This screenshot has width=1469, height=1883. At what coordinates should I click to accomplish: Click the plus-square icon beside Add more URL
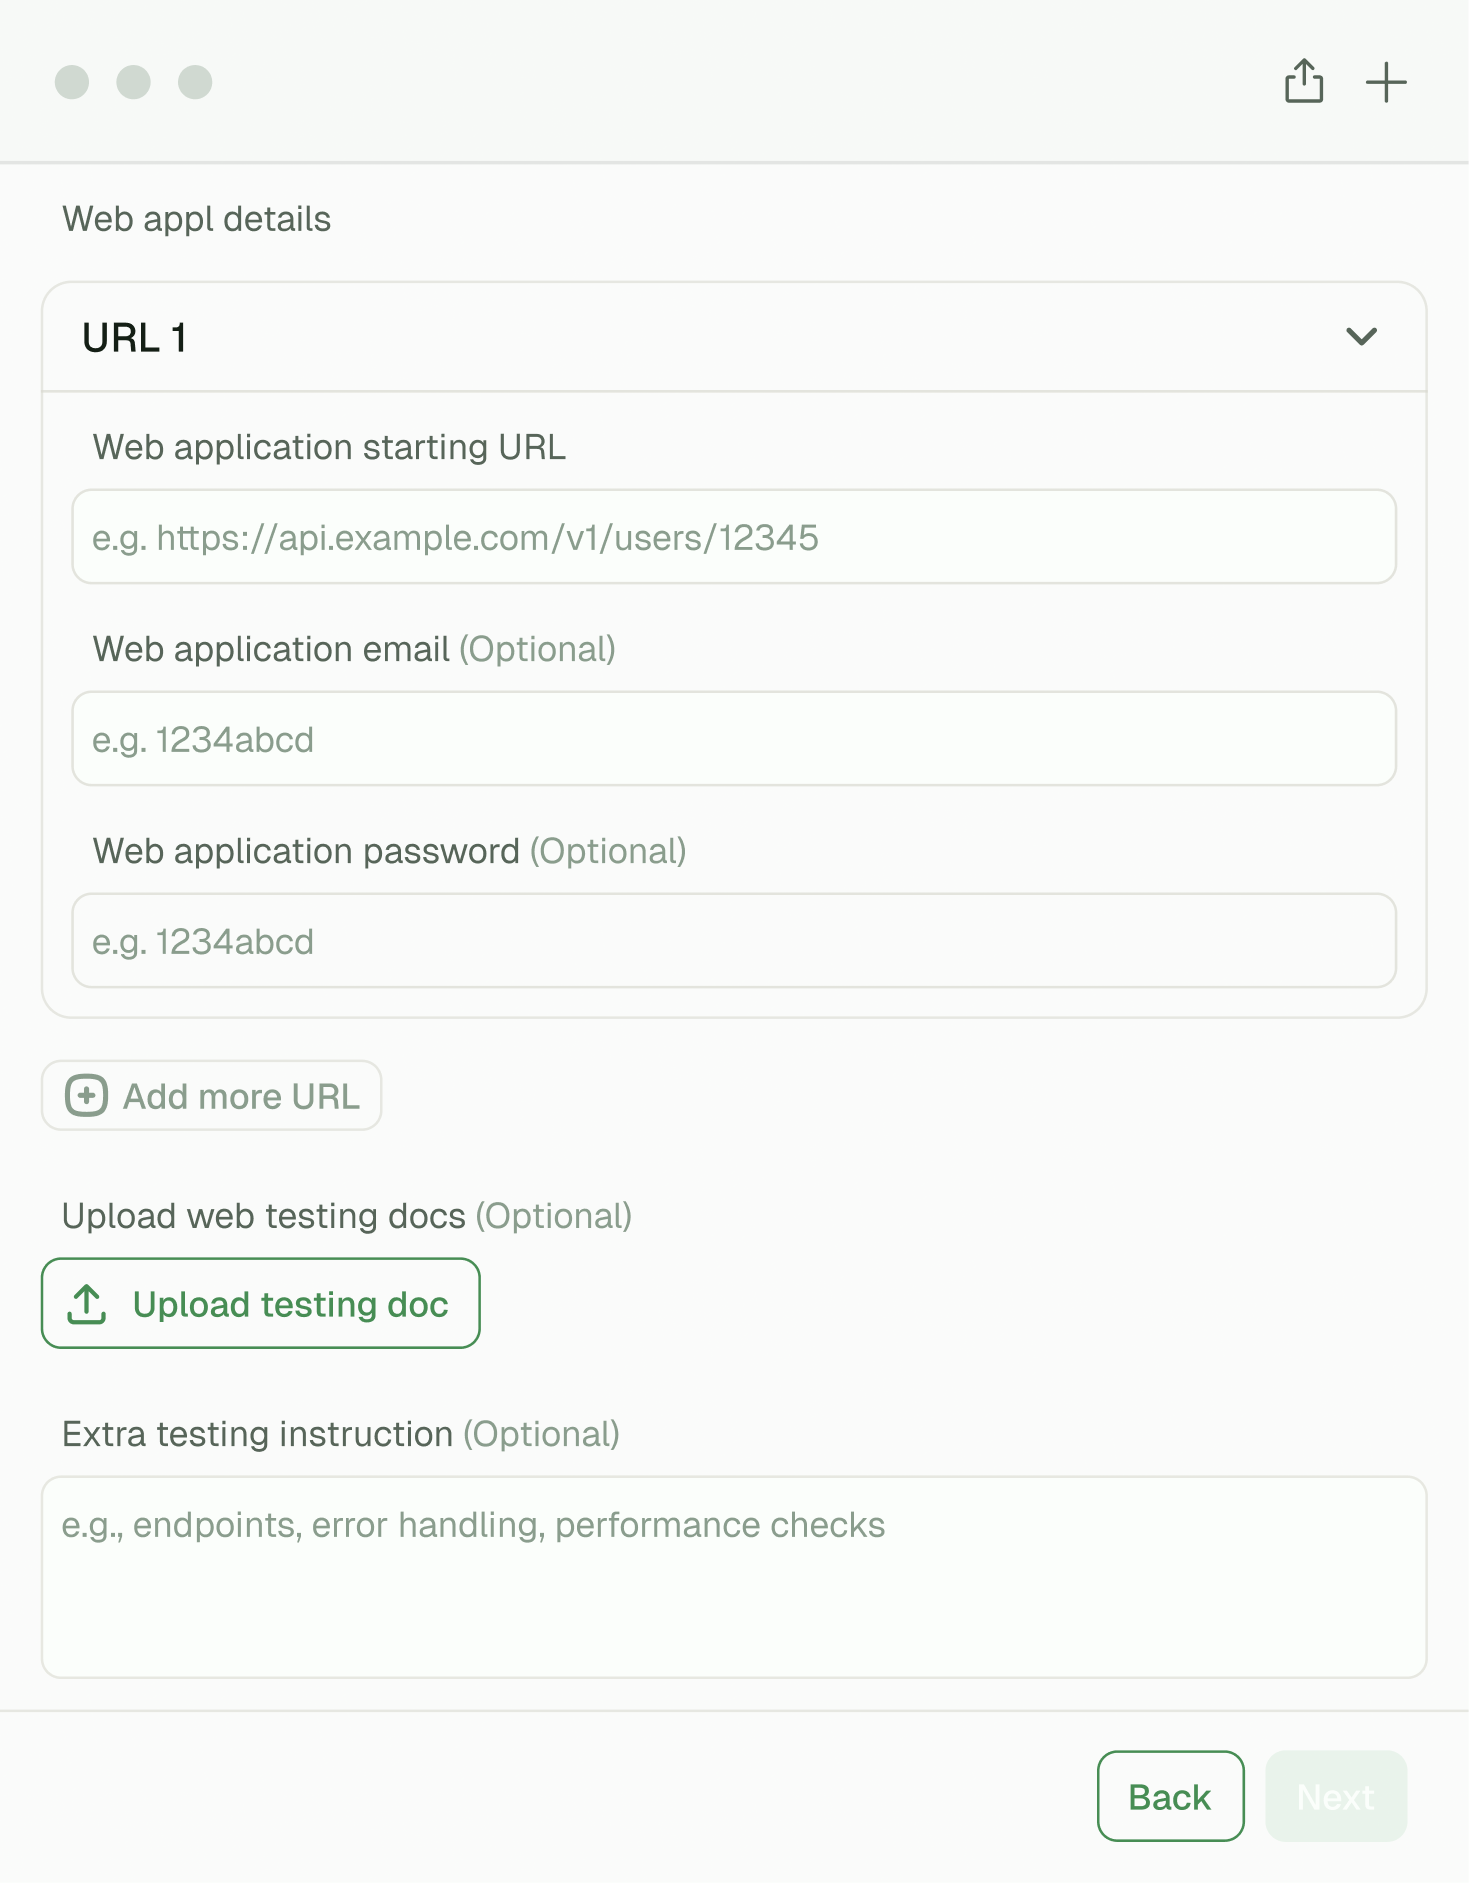[x=87, y=1096]
